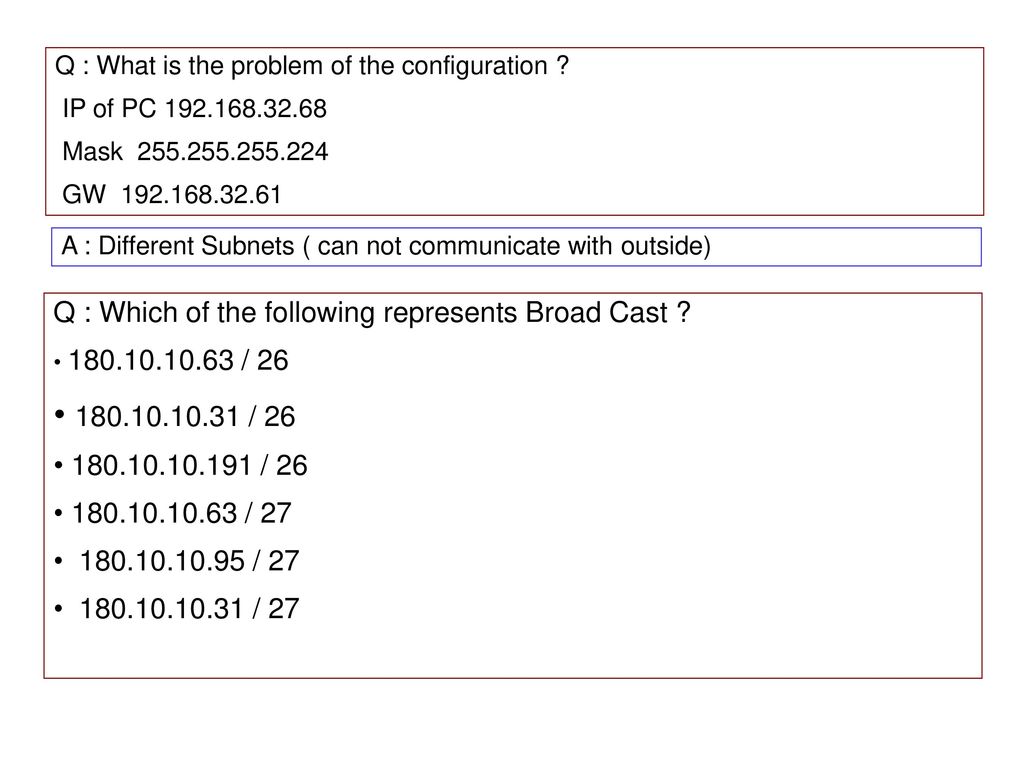Click small bullet before 180.10.10.63 / 26
The width and height of the screenshot is (1024, 768).
[x=57, y=362]
